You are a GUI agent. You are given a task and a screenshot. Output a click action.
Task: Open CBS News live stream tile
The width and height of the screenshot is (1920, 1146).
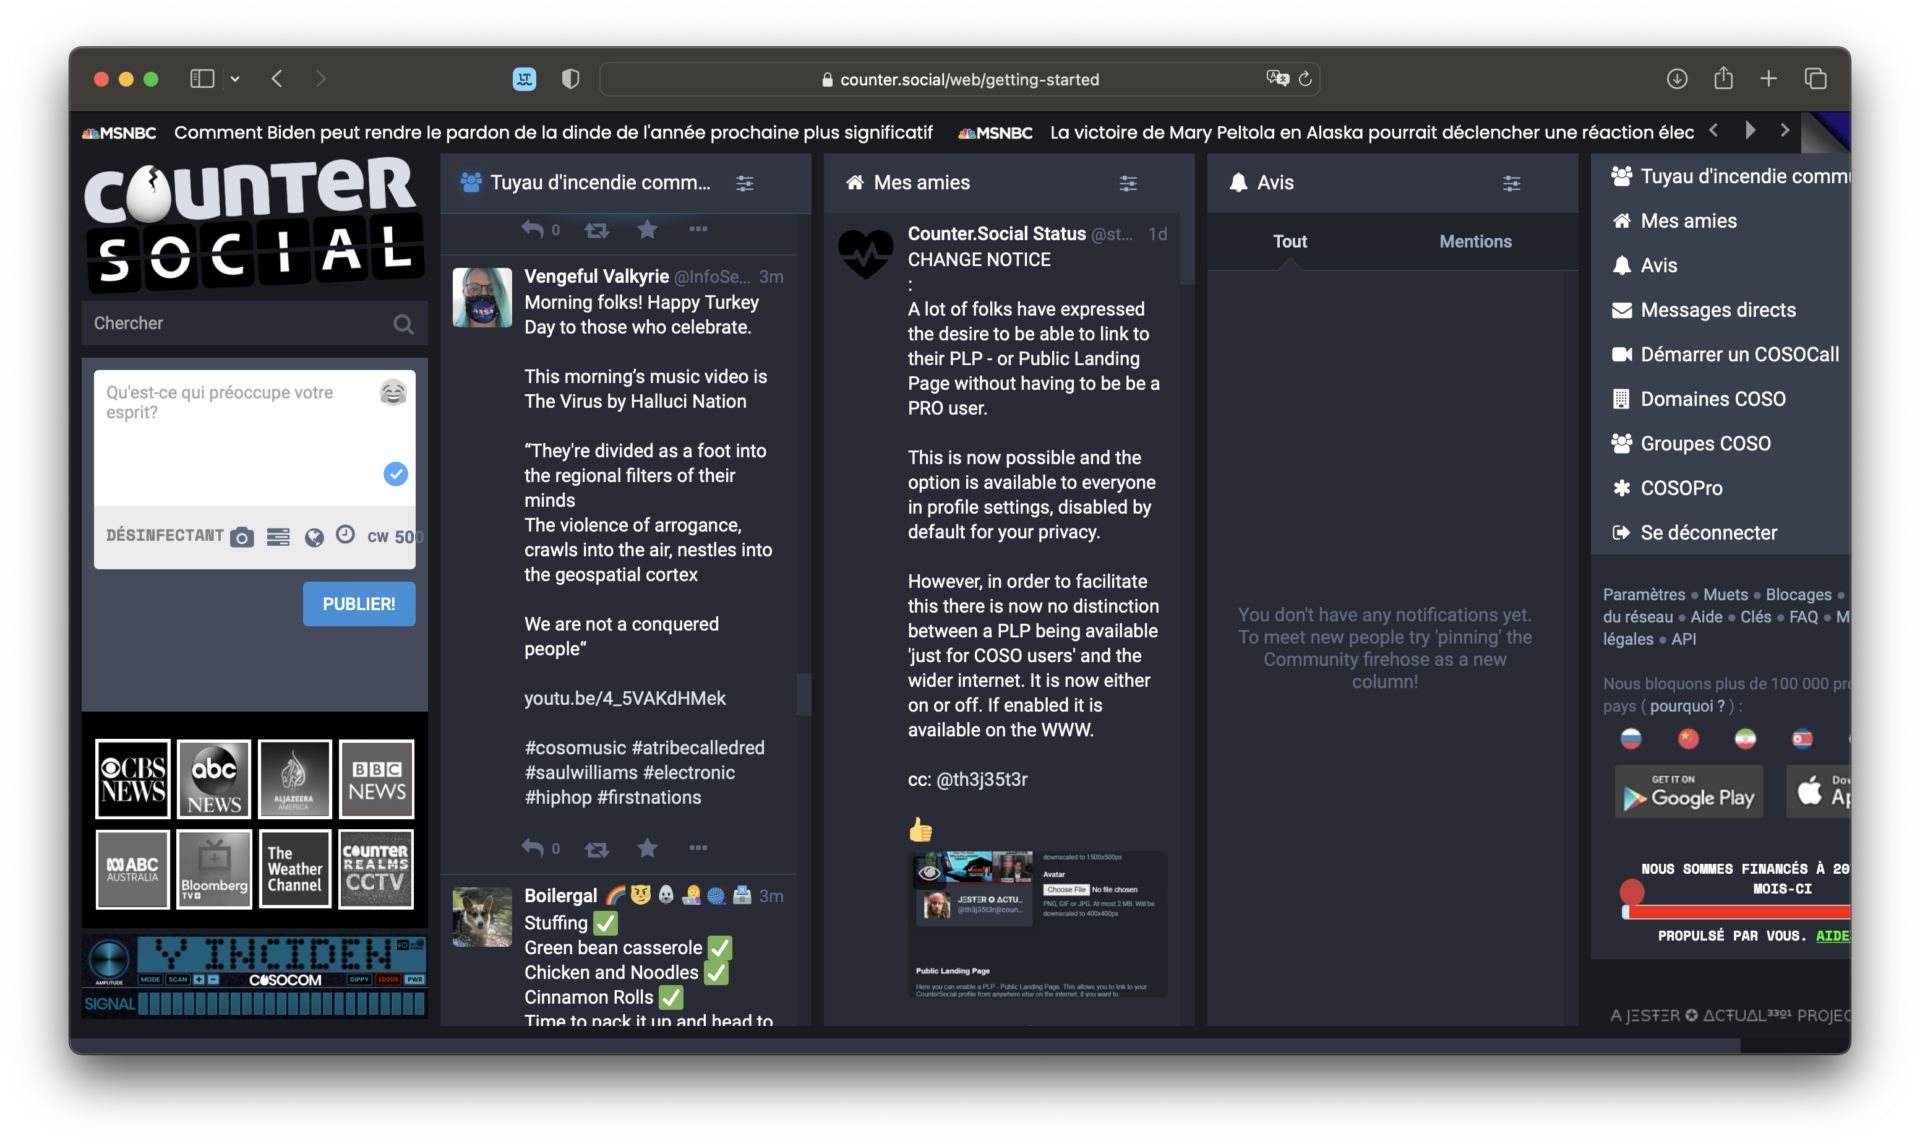point(133,779)
